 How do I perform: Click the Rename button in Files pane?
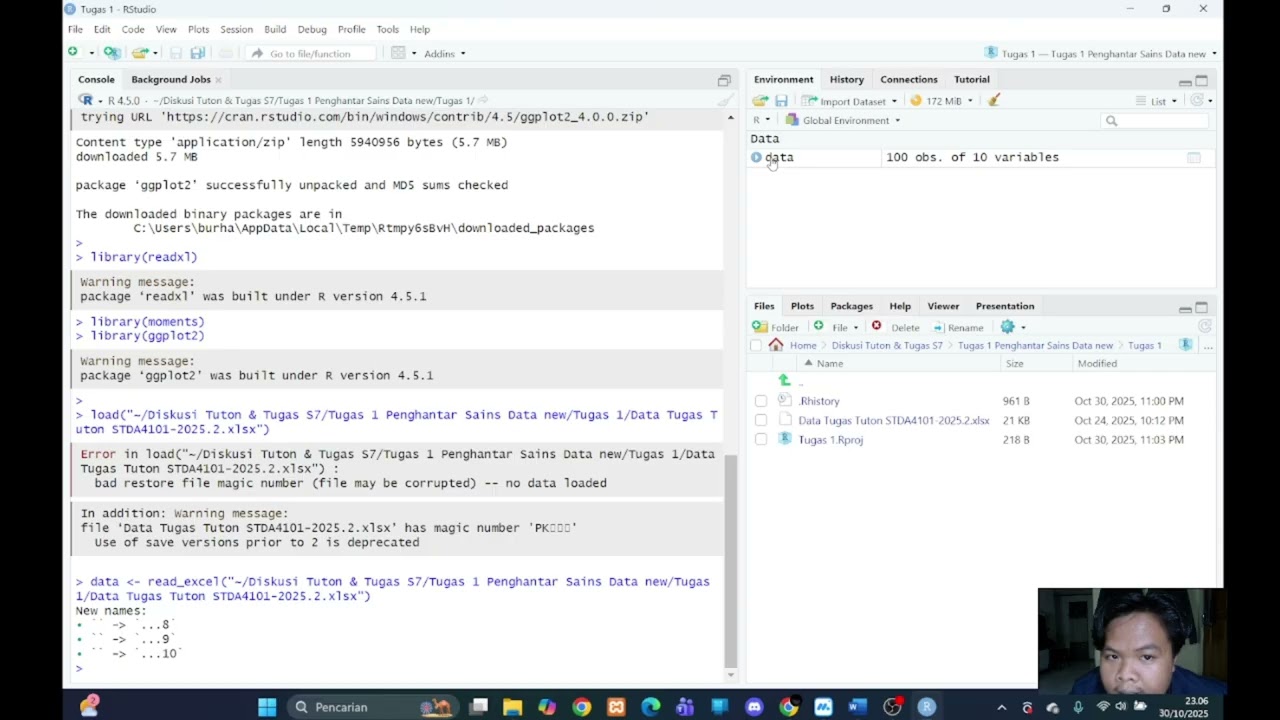pos(958,327)
